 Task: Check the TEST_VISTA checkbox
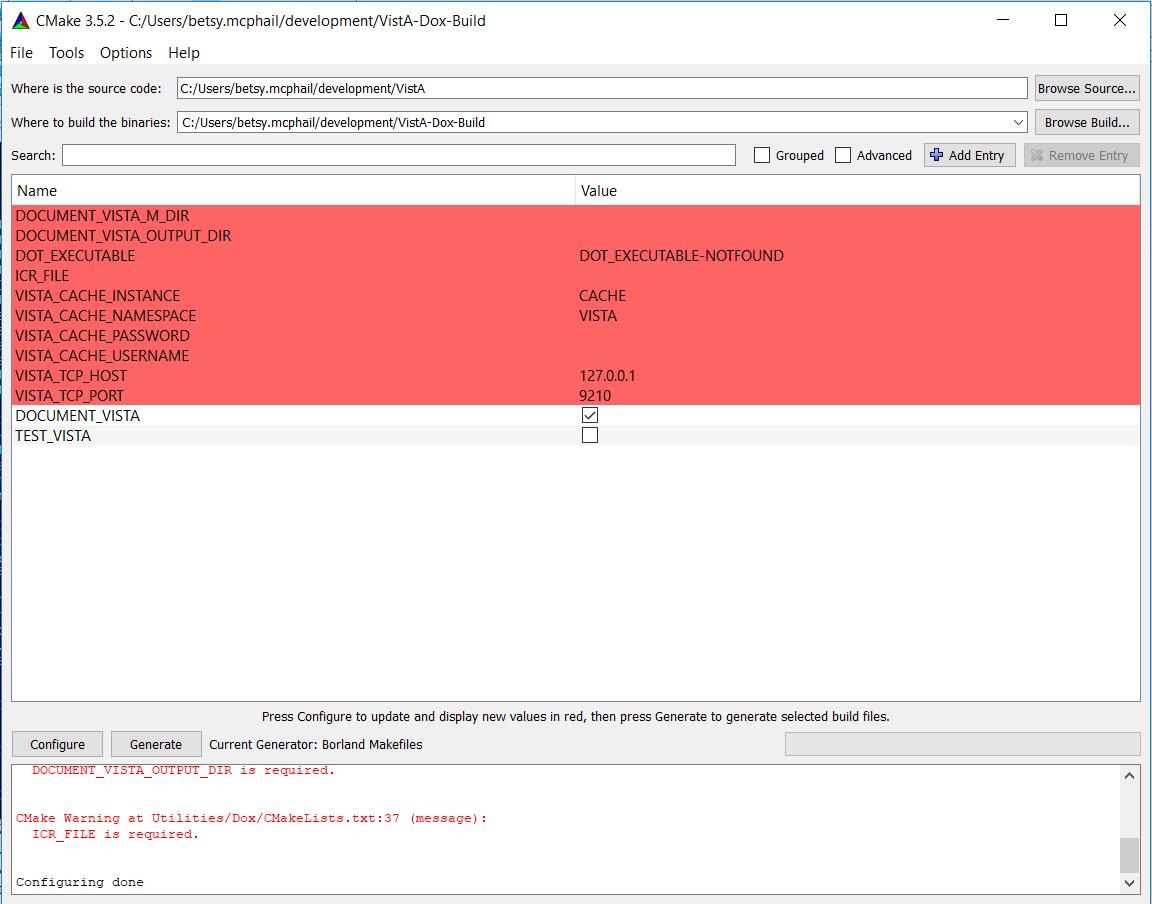coord(590,435)
